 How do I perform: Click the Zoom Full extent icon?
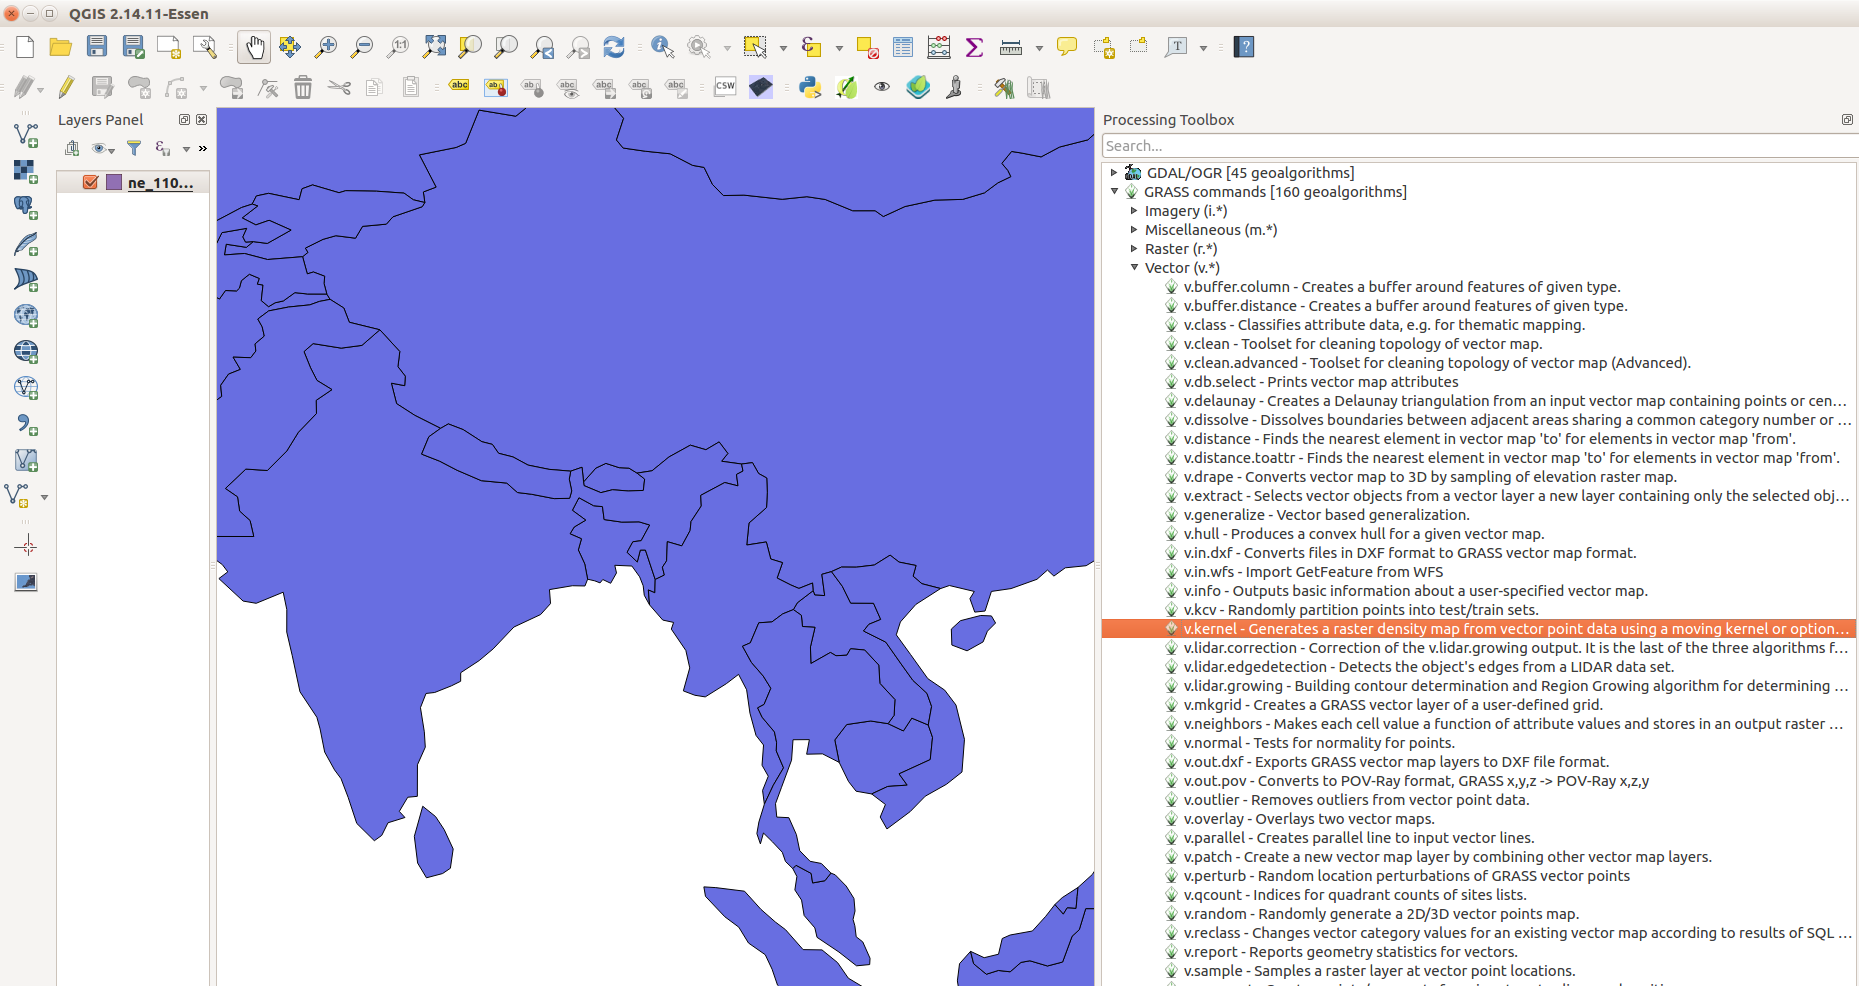pos(434,47)
